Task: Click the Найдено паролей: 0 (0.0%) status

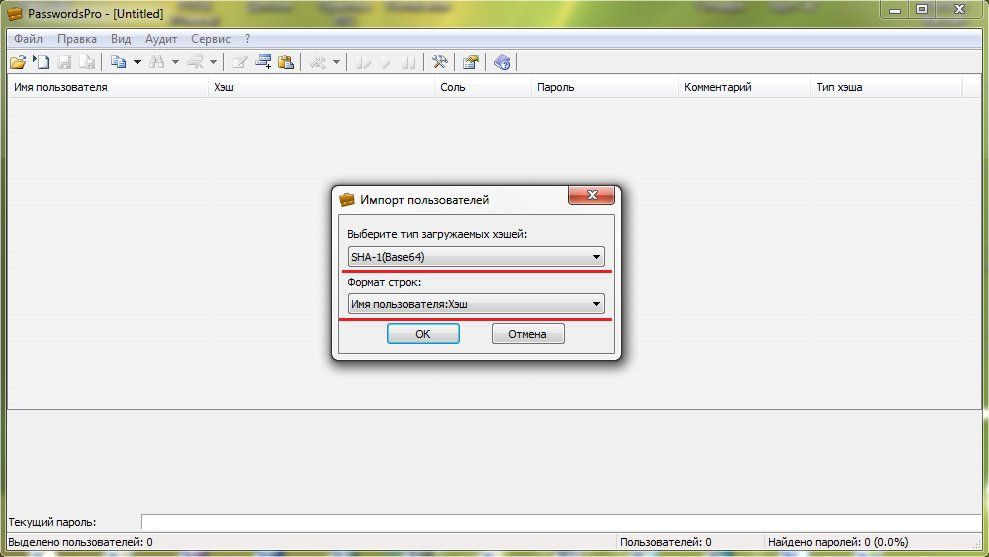Action: tap(838, 542)
